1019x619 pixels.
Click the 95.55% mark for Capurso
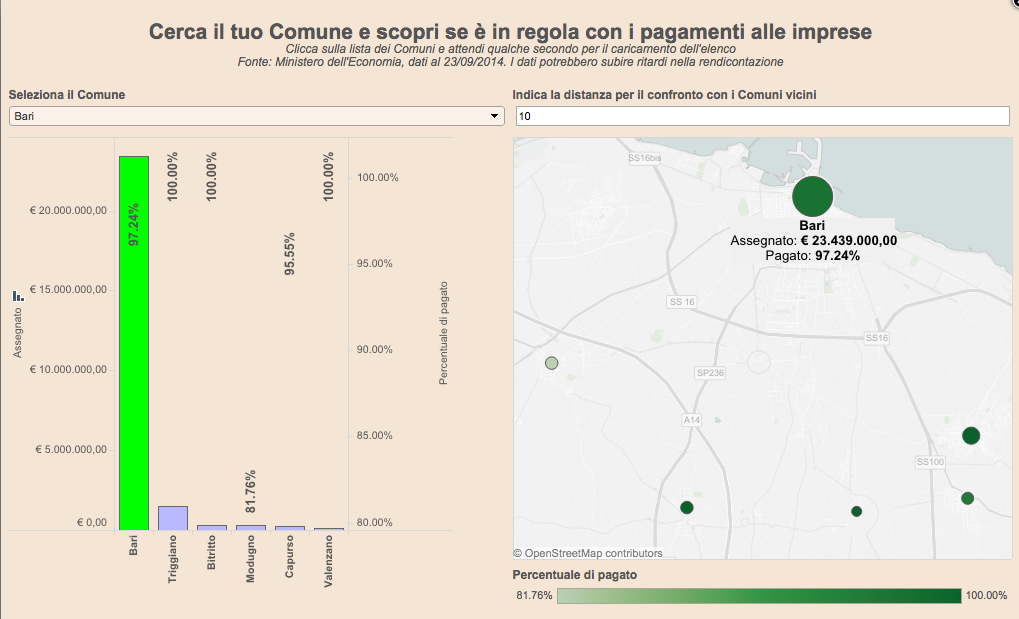pyautogui.click(x=290, y=253)
